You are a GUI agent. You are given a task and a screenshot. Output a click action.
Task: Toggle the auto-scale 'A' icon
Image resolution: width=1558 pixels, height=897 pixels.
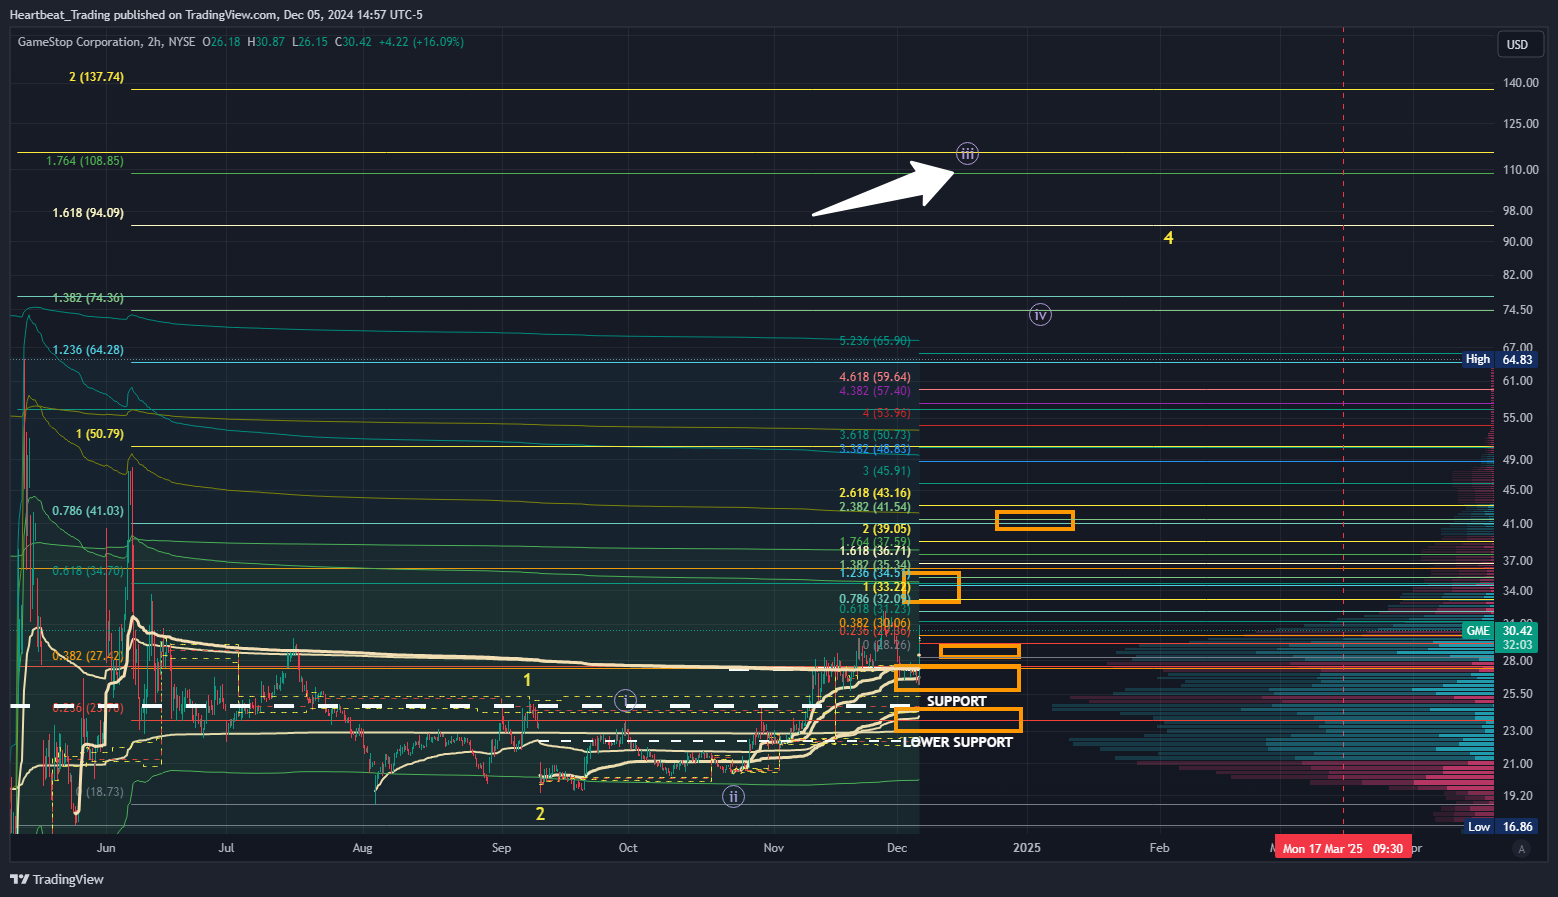[x=1522, y=849]
